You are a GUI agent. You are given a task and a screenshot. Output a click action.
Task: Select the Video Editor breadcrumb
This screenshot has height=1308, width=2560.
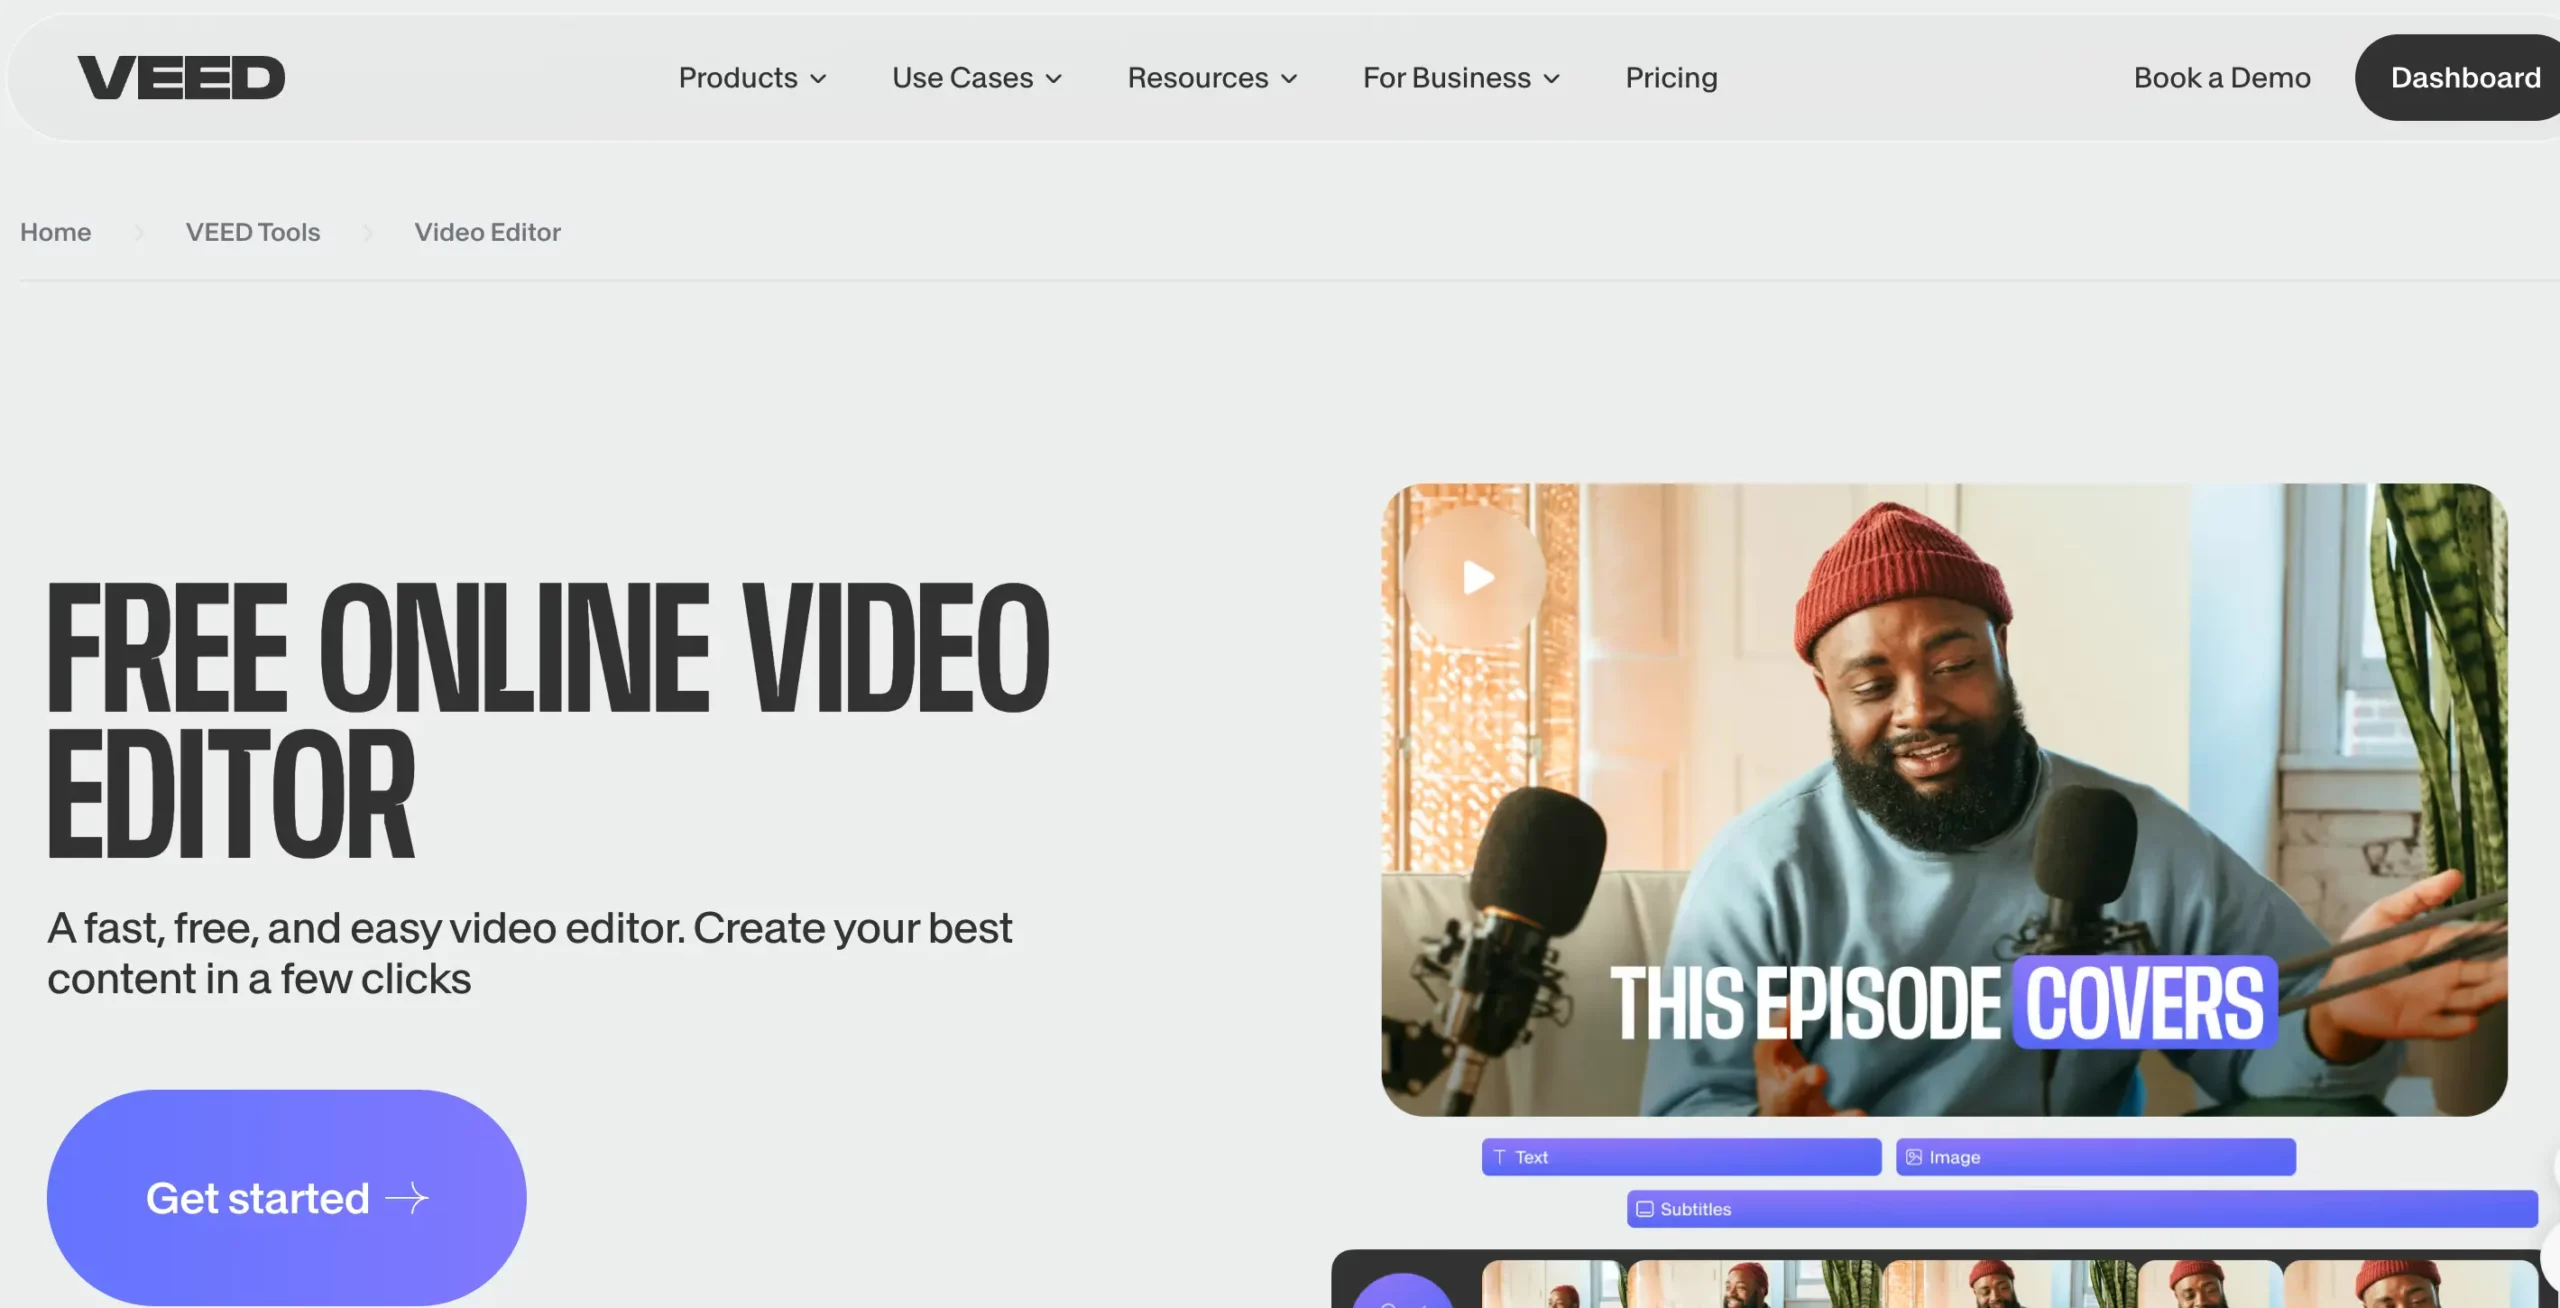pyautogui.click(x=488, y=232)
